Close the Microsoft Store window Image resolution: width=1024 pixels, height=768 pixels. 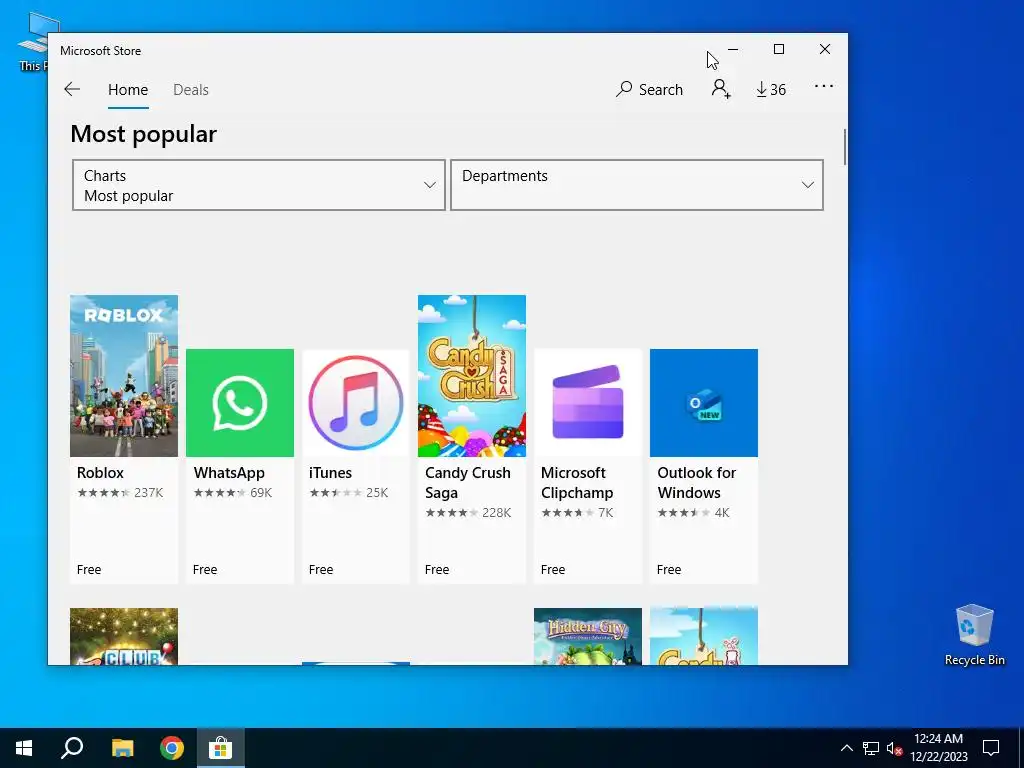click(x=825, y=50)
